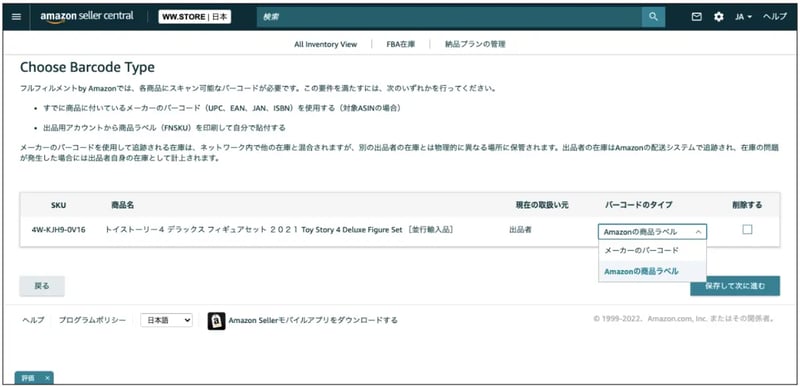The image size is (800, 387).
Task: Switch to 納品プランの管理 tab
Action: coord(475,44)
